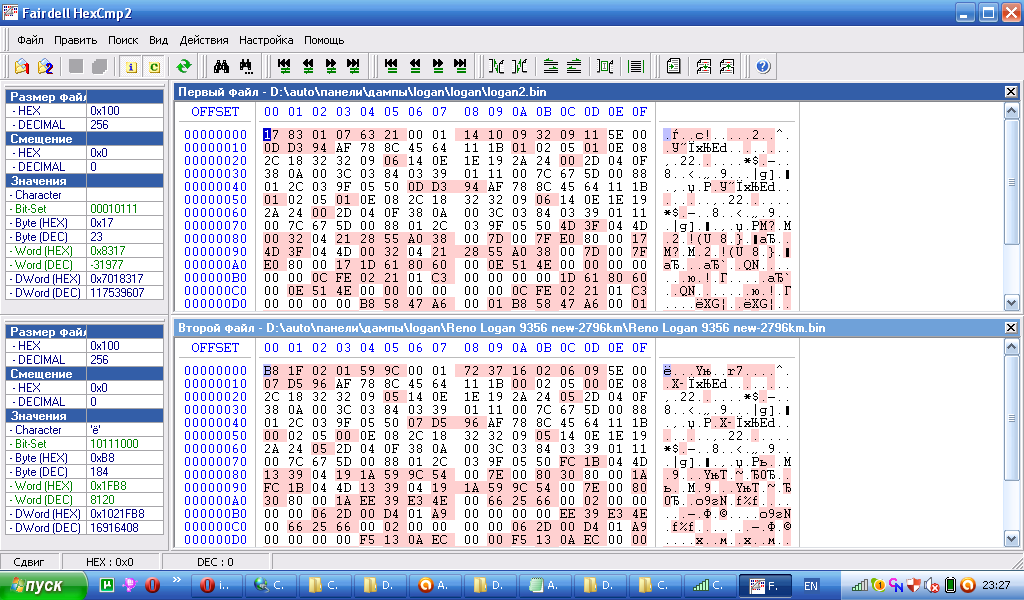Open the Править menu

point(76,40)
